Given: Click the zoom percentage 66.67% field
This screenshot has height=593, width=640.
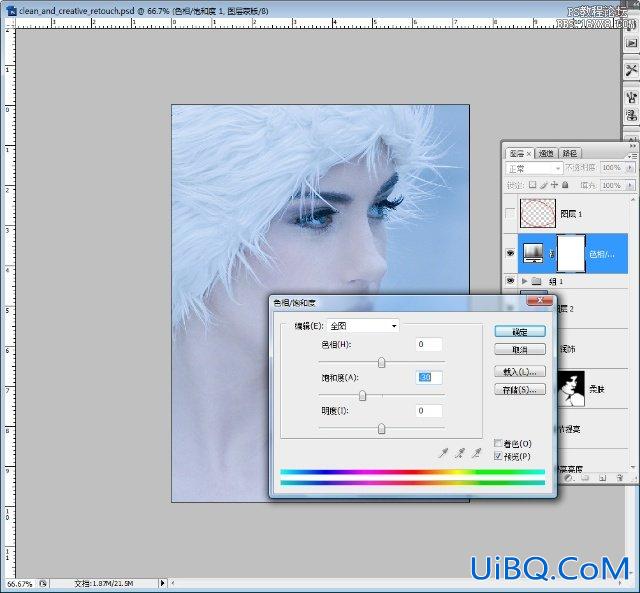Looking at the screenshot, I should [x=19, y=584].
